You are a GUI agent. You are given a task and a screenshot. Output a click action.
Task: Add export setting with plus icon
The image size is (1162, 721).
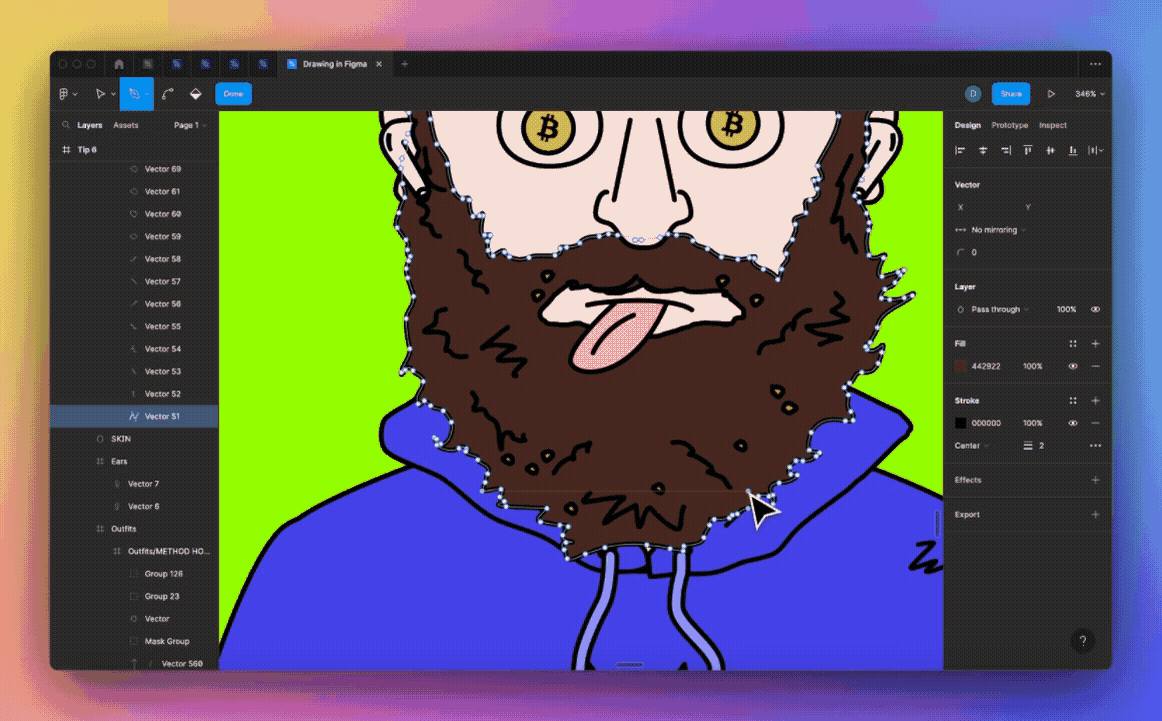[1095, 514]
